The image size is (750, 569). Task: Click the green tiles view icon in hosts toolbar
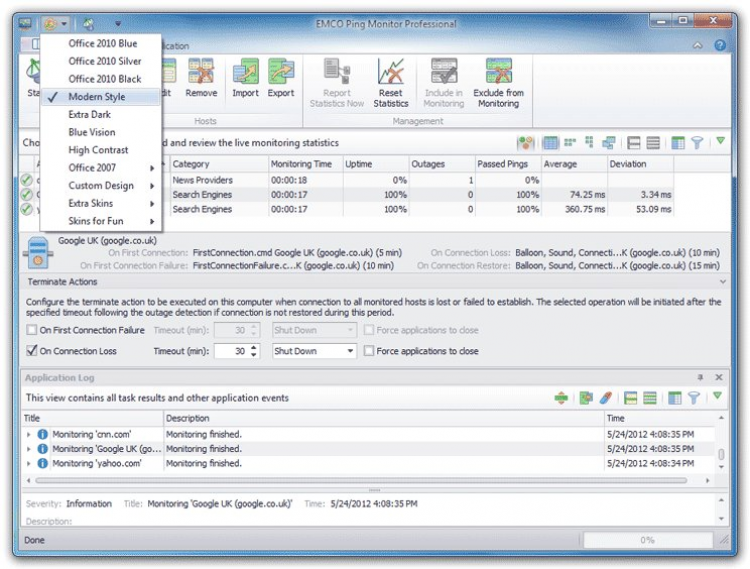570,142
